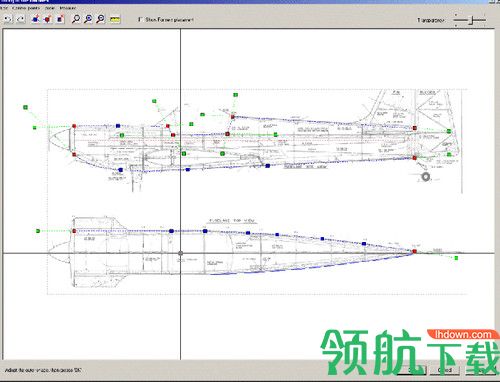Click the Transparency slider handle
The height and width of the screenshot is (382, 500).
coord(471,20)
